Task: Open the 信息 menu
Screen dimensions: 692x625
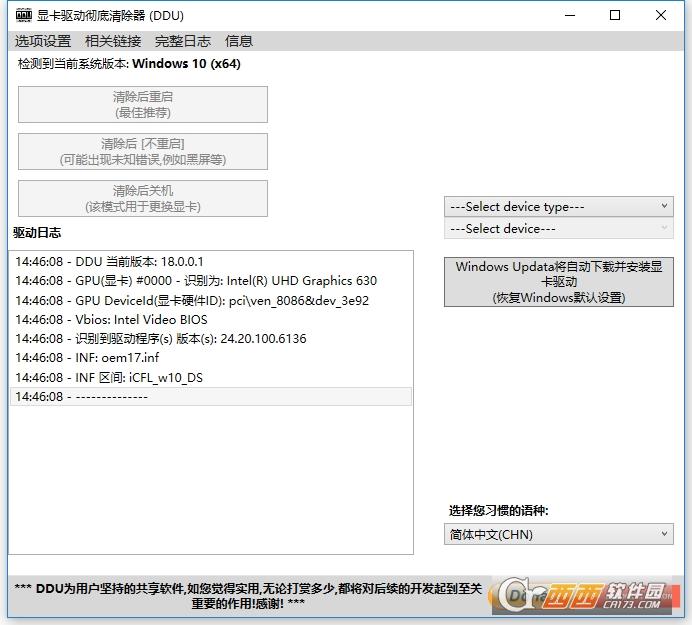Action: coord(239,41)
